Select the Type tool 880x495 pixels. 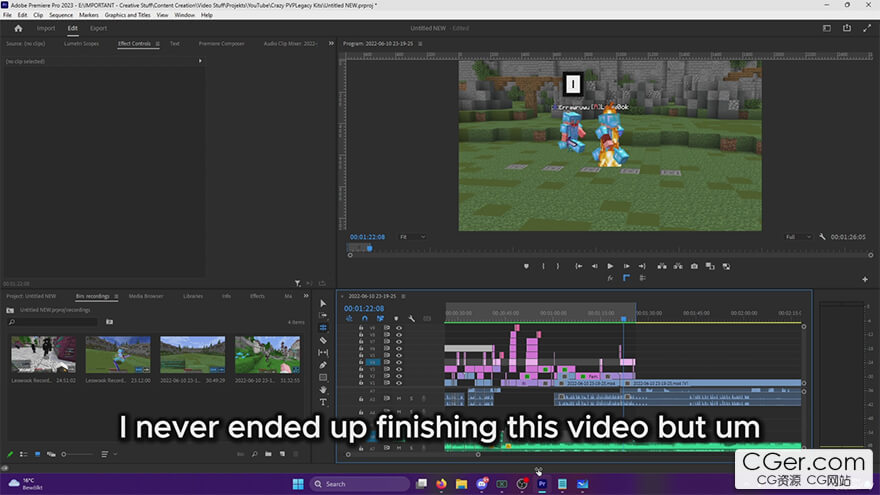[323, 402]
